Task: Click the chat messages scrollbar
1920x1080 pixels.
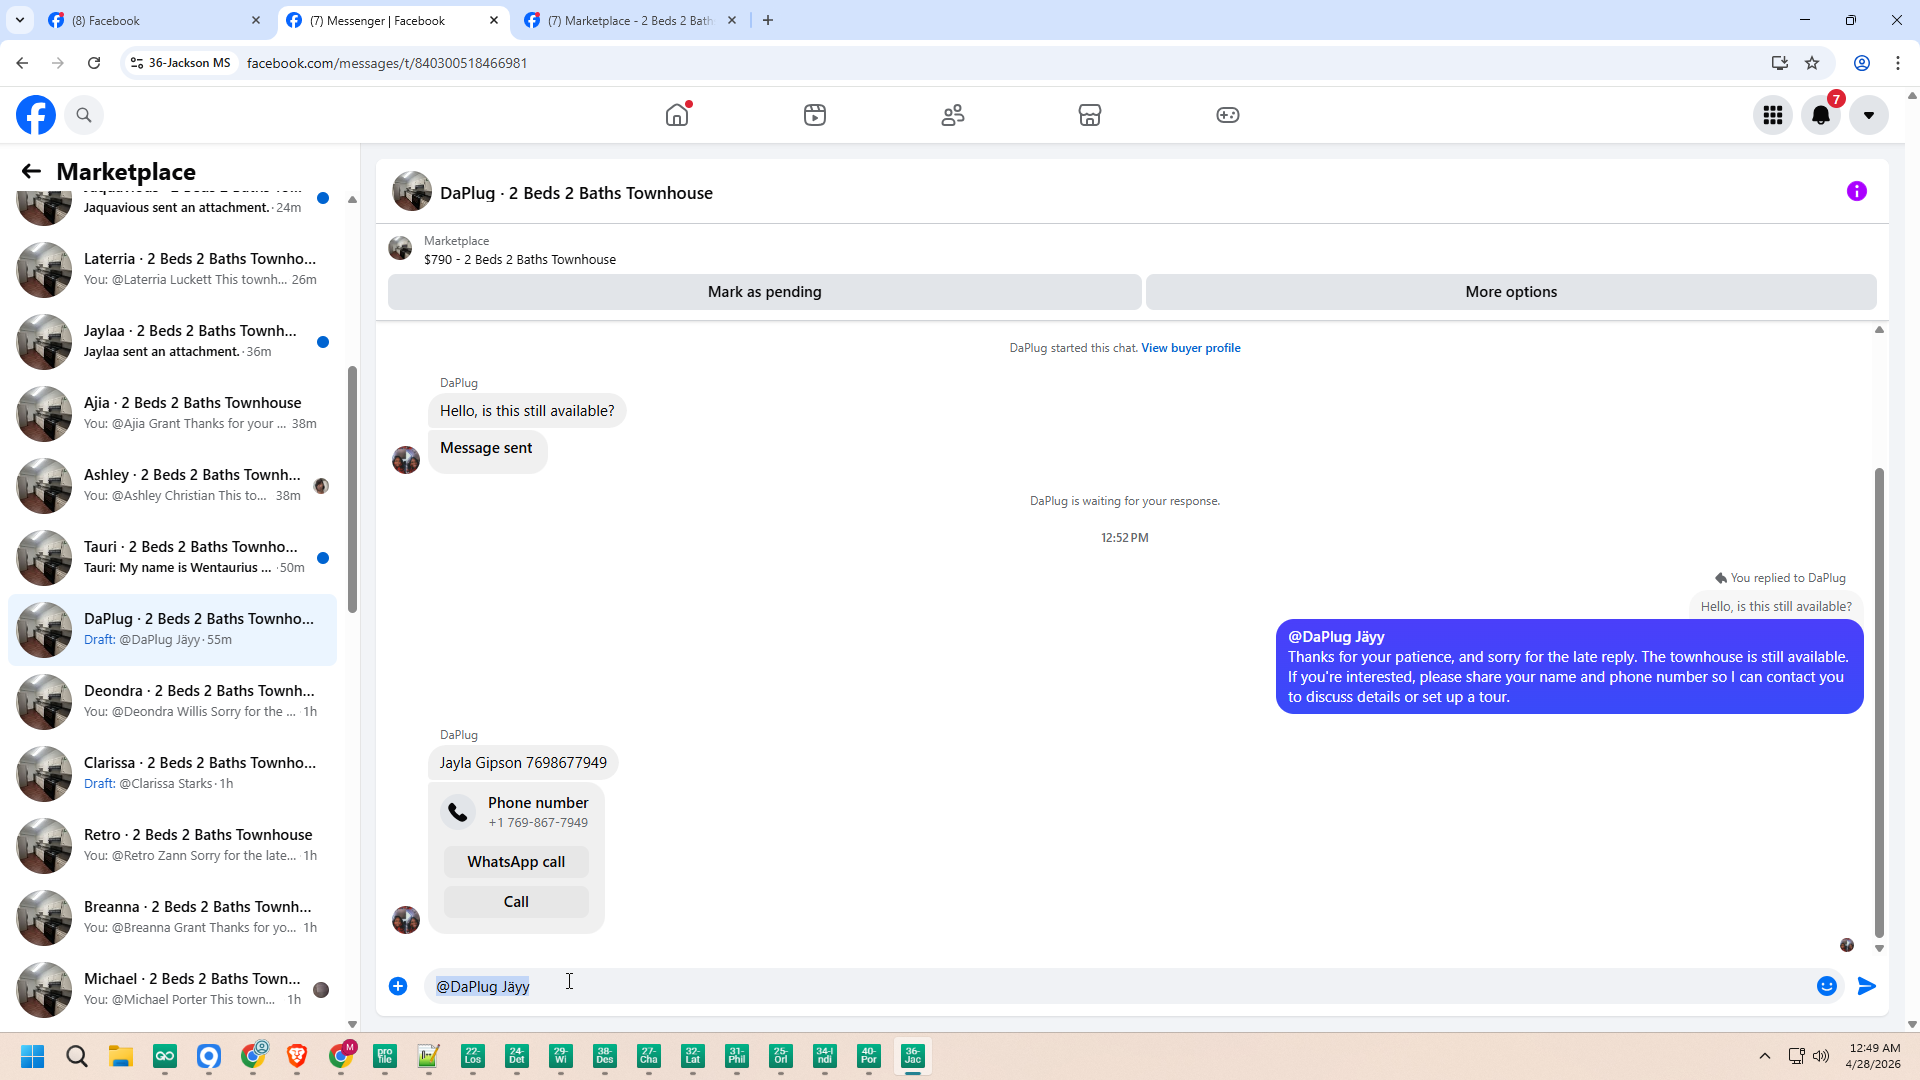Action: pyautogui.click(x=1879, y=703)
